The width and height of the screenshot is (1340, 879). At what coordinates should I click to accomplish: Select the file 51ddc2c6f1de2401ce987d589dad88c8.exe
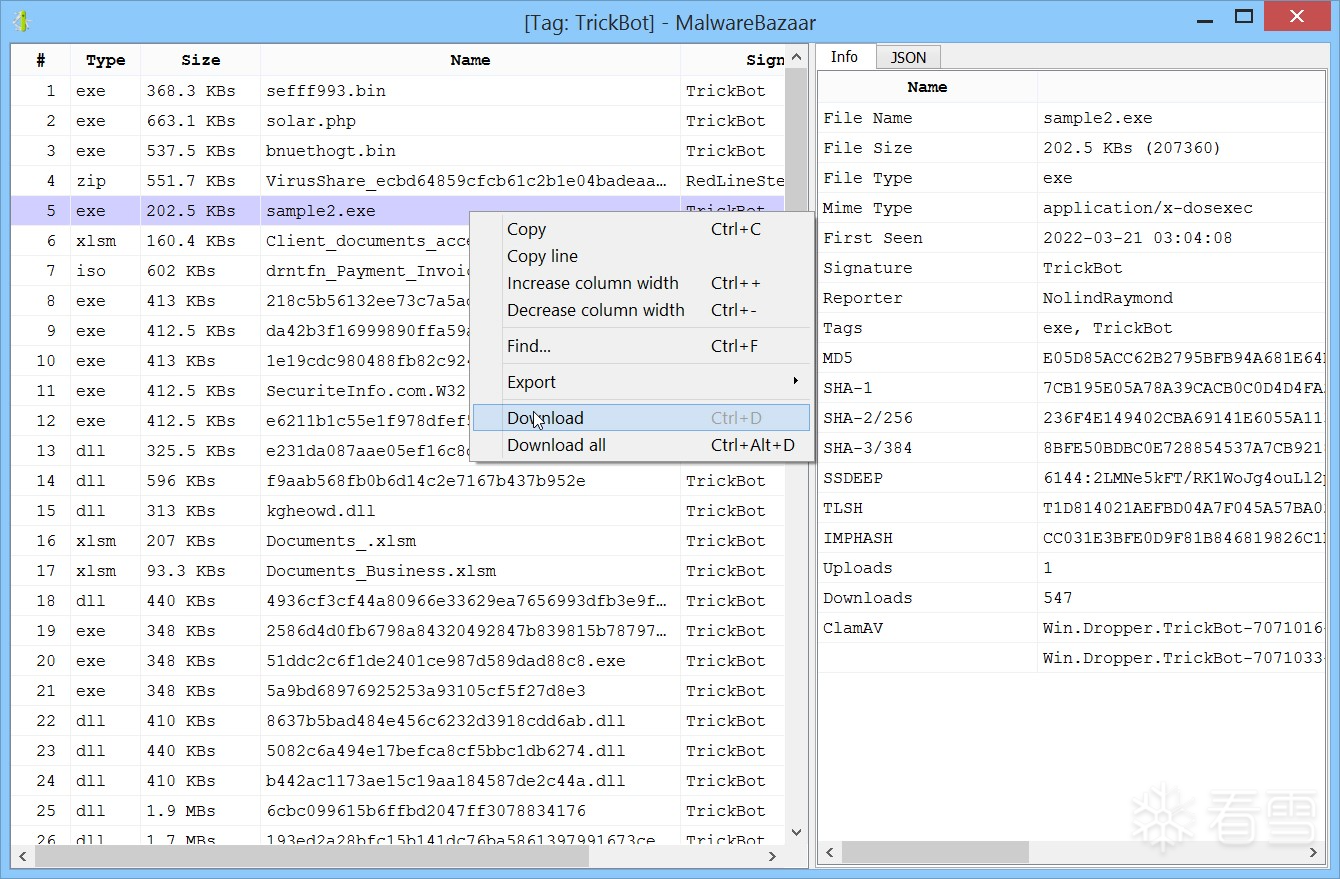(446, 661)
